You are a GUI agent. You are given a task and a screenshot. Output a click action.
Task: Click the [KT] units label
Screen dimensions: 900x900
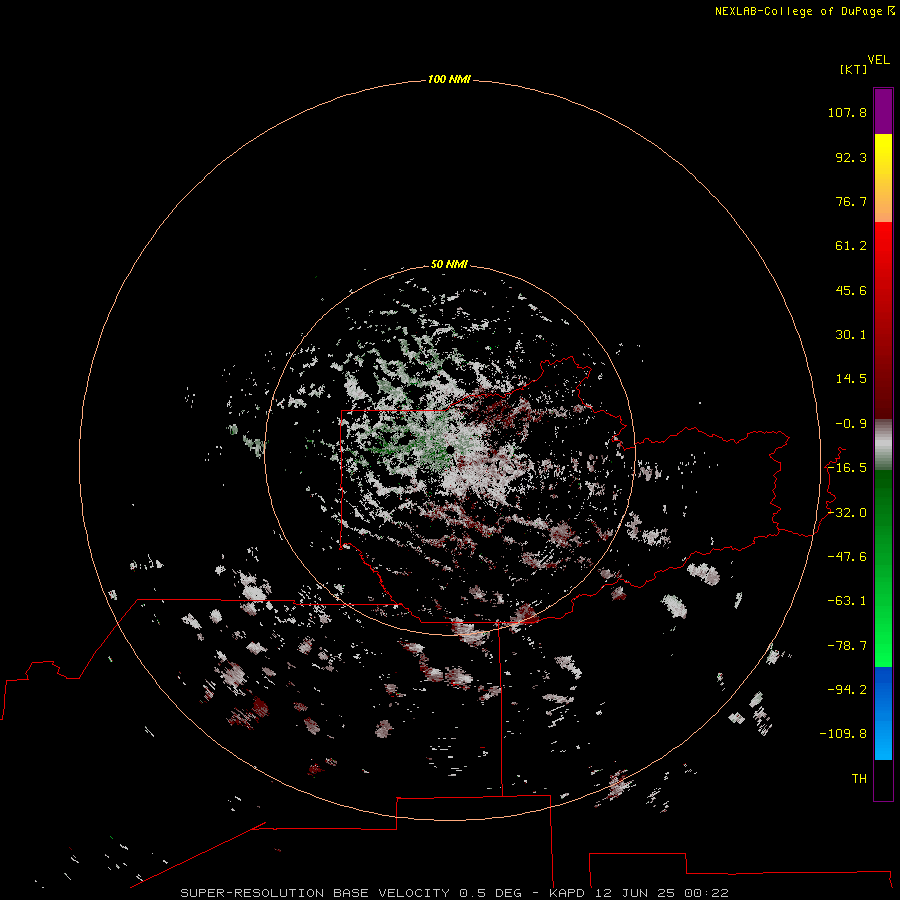(x=854, y=69)
